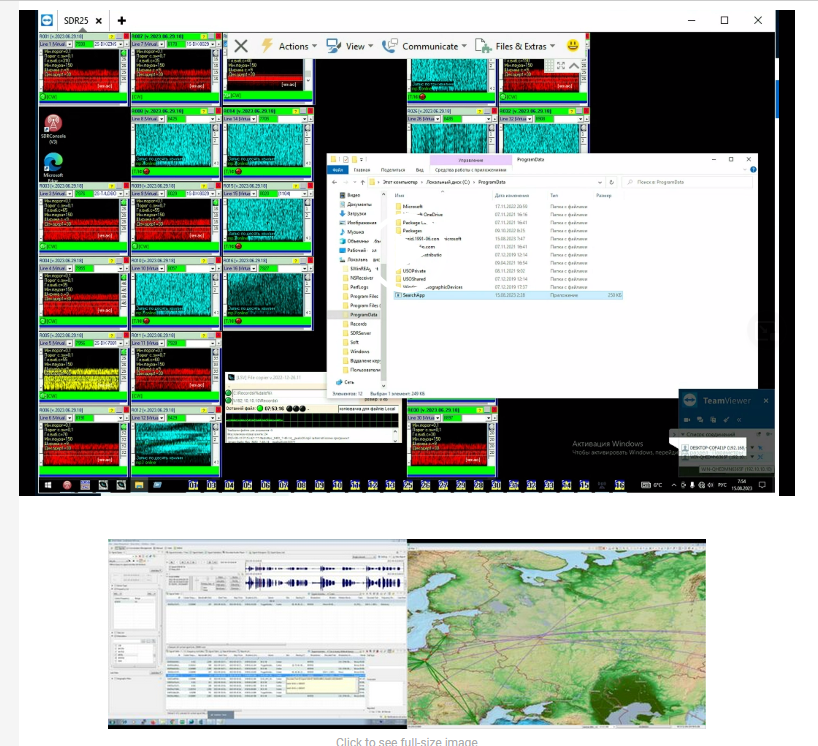
Task: Switch to taskbar window numbered 26
Action: [x=426, y=485]
